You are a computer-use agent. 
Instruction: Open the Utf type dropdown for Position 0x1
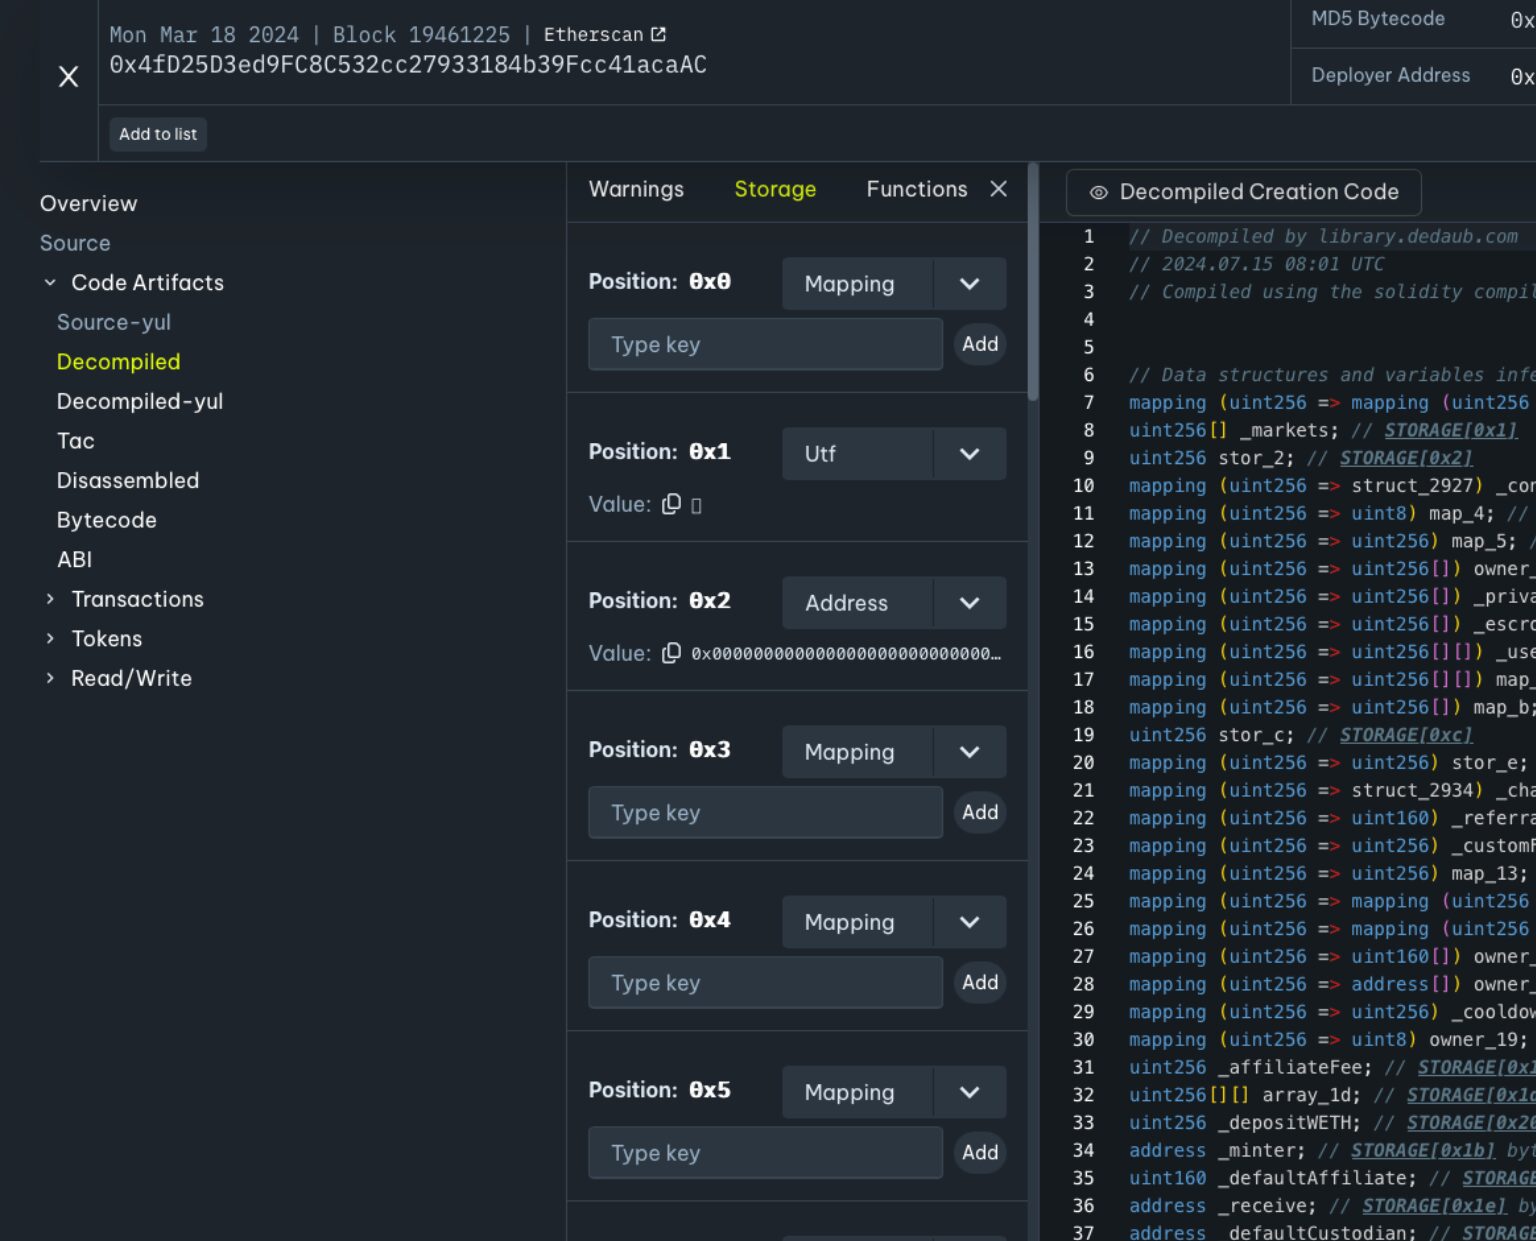tap(968, 454)
